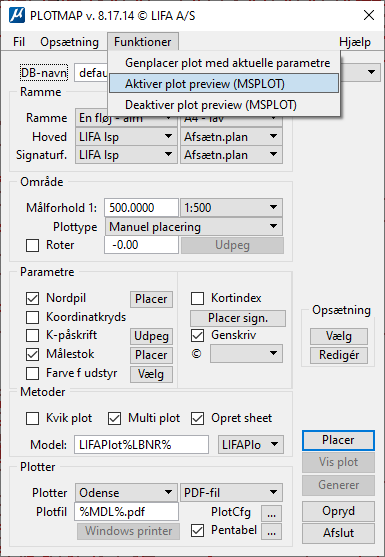Disable the Multi plot checkbox
This screenshot has height=557, width=385.
(x=114, y=418)
